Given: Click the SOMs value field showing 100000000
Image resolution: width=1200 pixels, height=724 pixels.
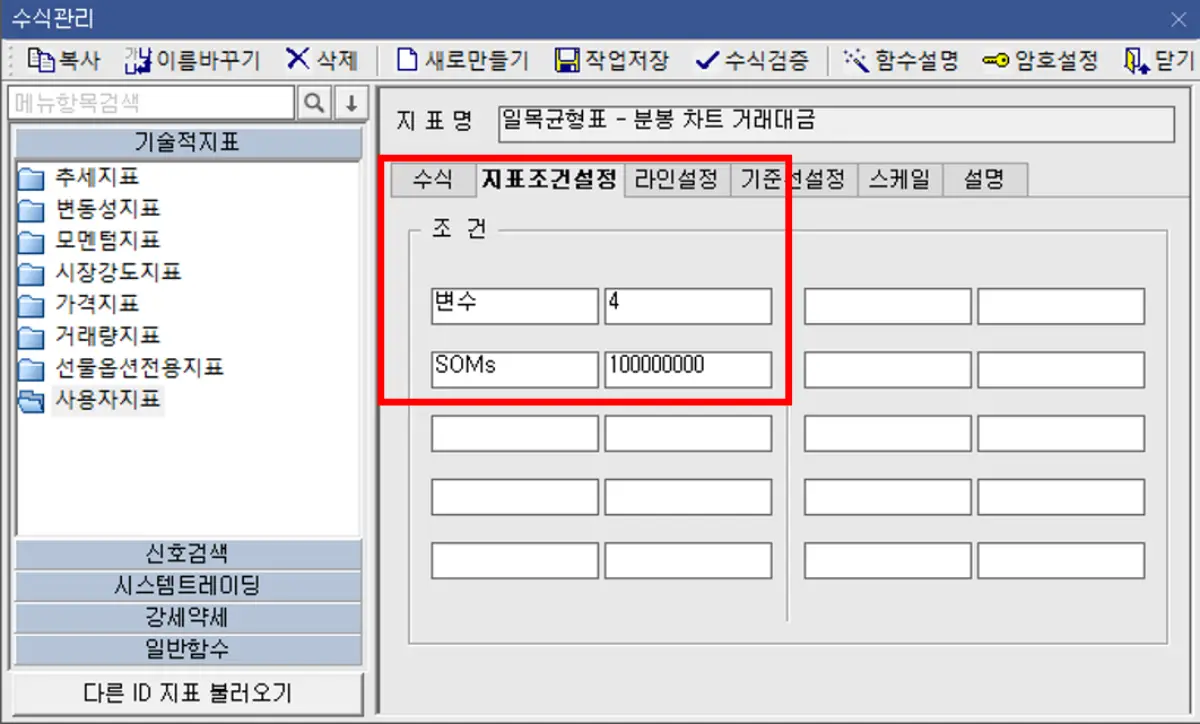Looking at the screenshot, I should [x=687, y=369].
